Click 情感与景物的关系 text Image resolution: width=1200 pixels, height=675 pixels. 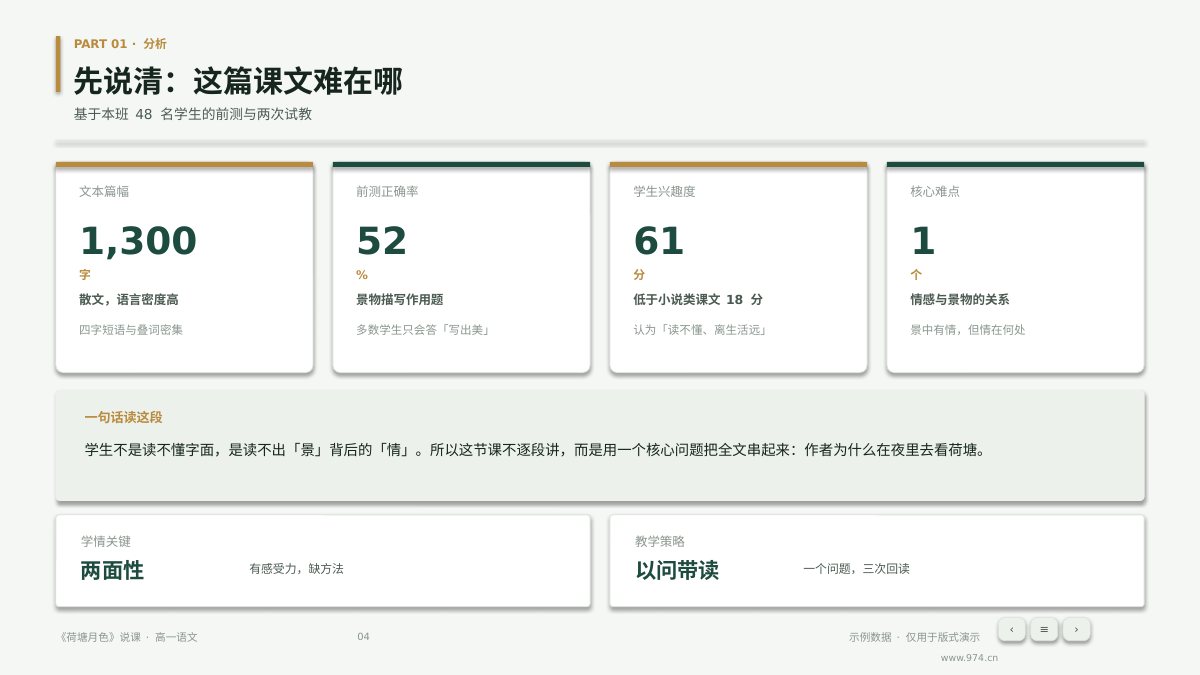point(960,300)
